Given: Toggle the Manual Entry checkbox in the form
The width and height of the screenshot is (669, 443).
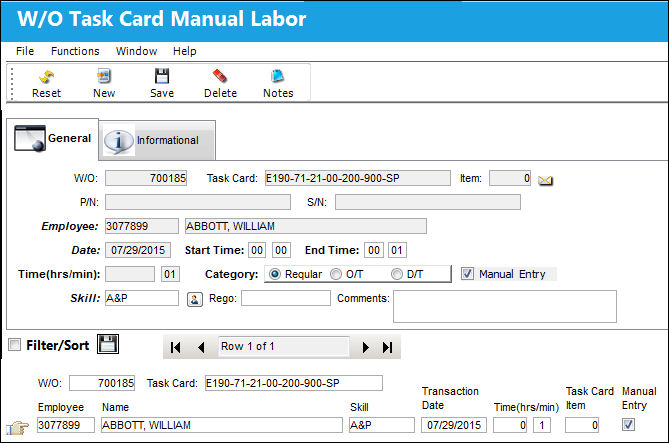Looking at the screenshot, I should click(467, 274).
